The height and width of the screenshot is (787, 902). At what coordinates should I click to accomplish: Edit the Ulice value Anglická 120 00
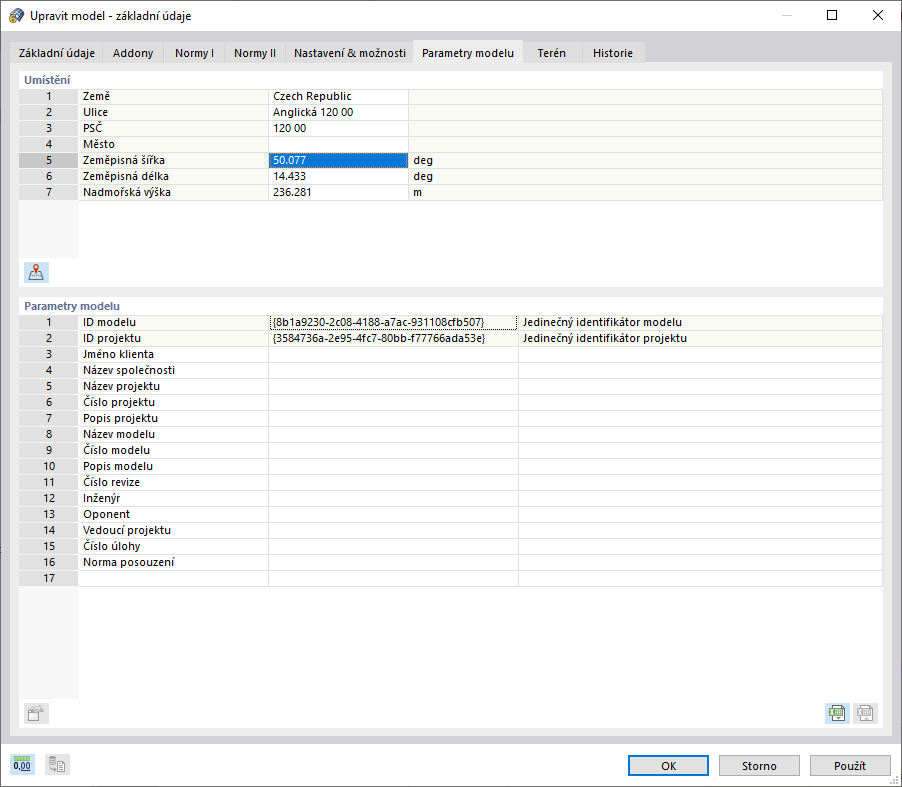click(x=338, y=112)
